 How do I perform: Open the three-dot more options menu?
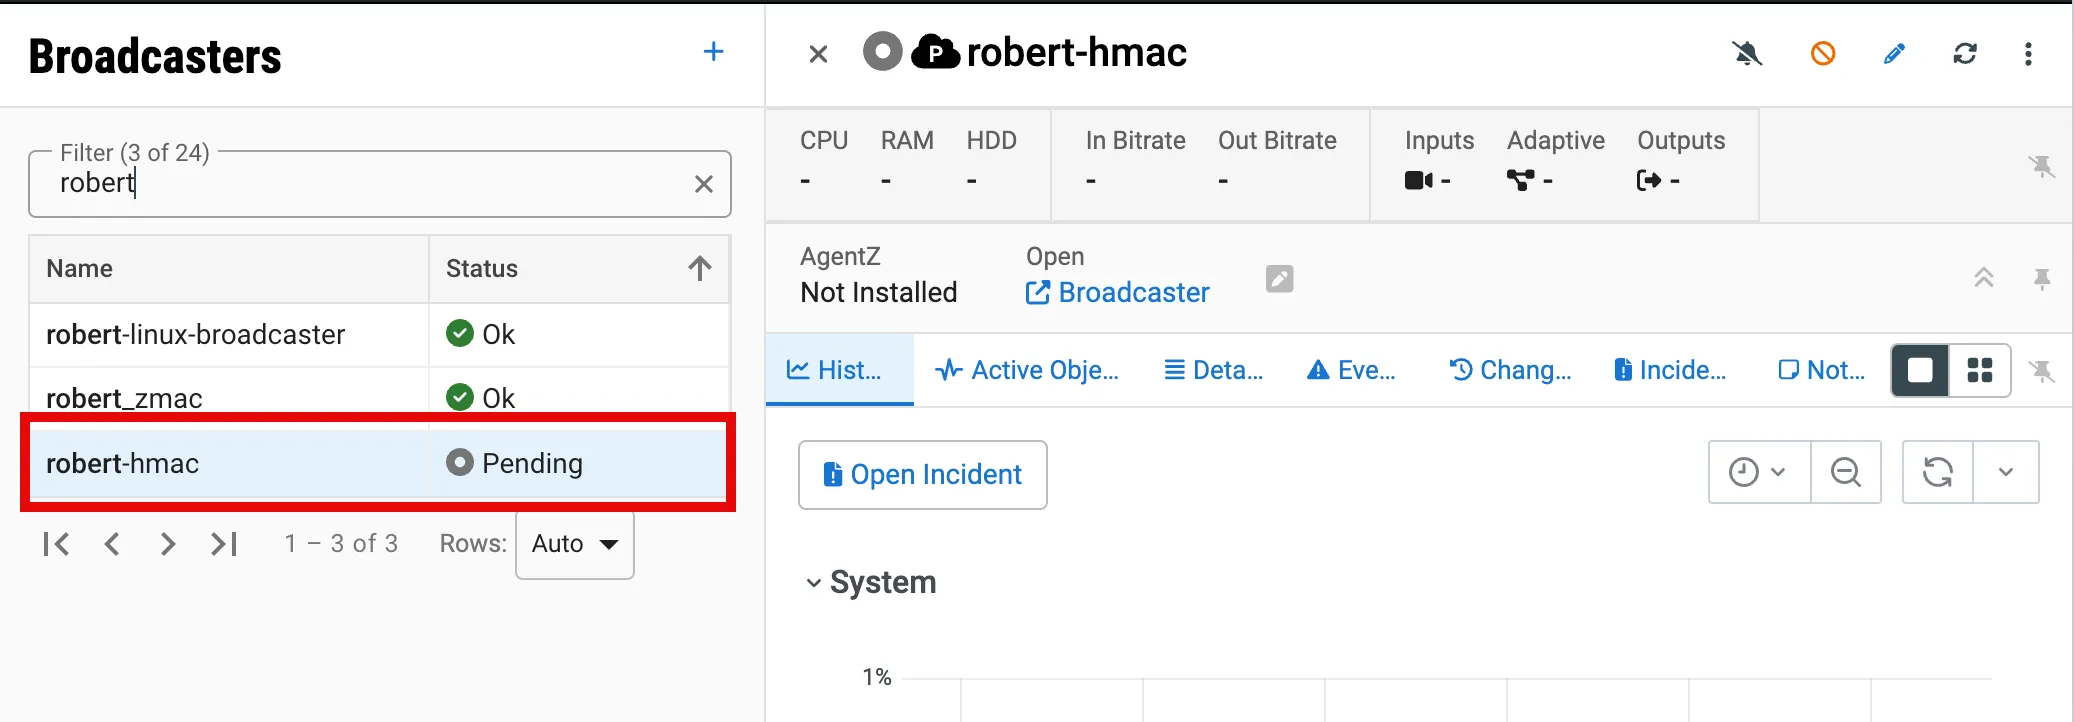tap(2028, 54)
